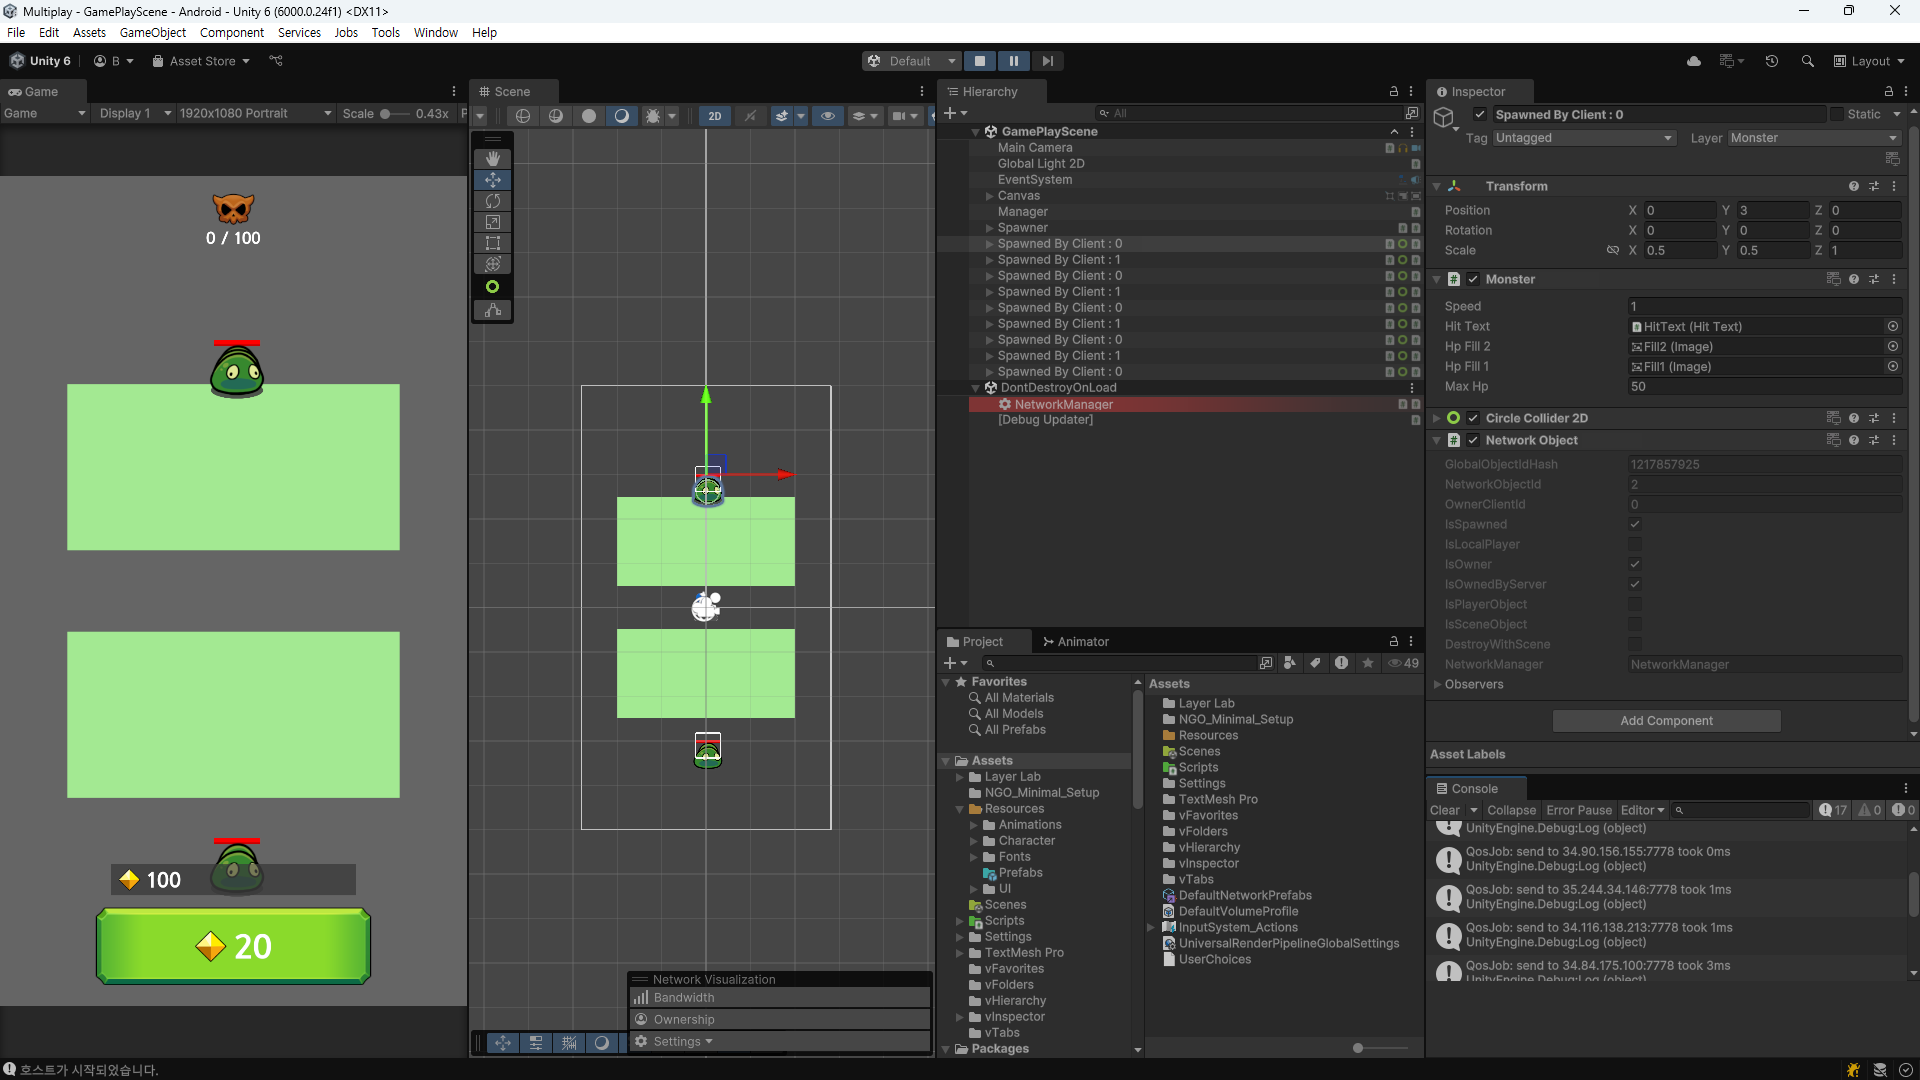Disable the Monster component checkbox
The height and width of the screenshot is (1080, 1920).
pyautogui.click(x=1473, y=280)
